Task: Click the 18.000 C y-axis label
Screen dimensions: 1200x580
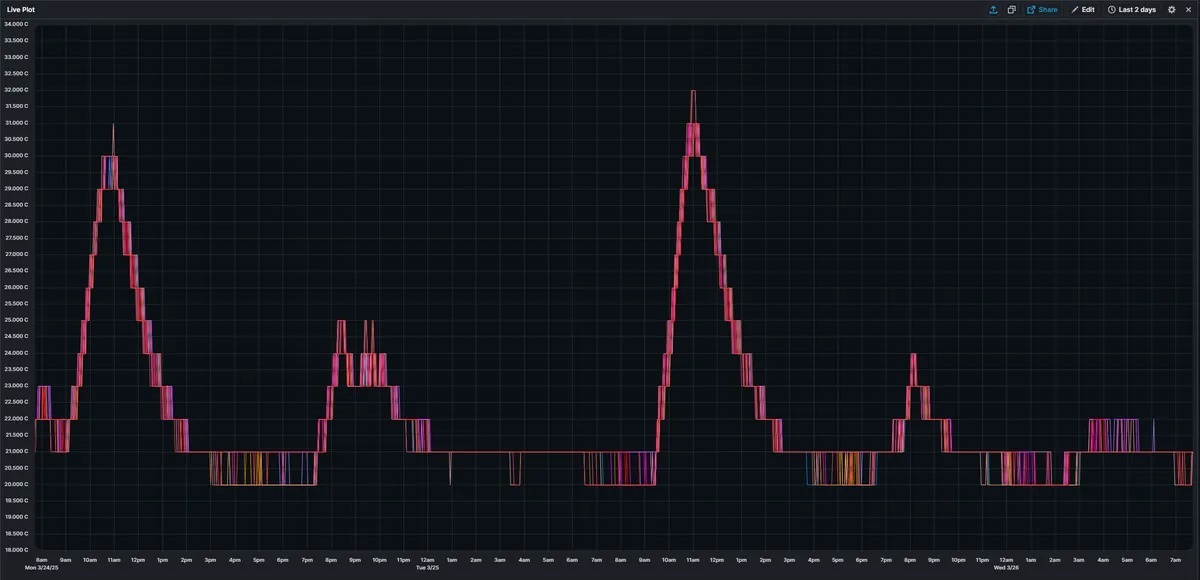Action: coord(15,550)
